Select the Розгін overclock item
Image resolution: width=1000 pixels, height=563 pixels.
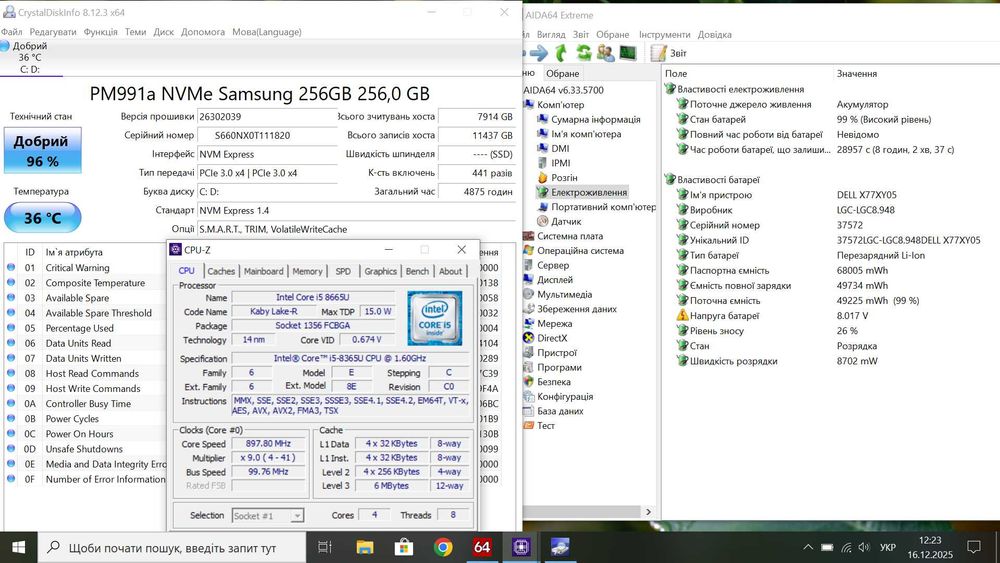pyautogui.click(x=557, y=178)
